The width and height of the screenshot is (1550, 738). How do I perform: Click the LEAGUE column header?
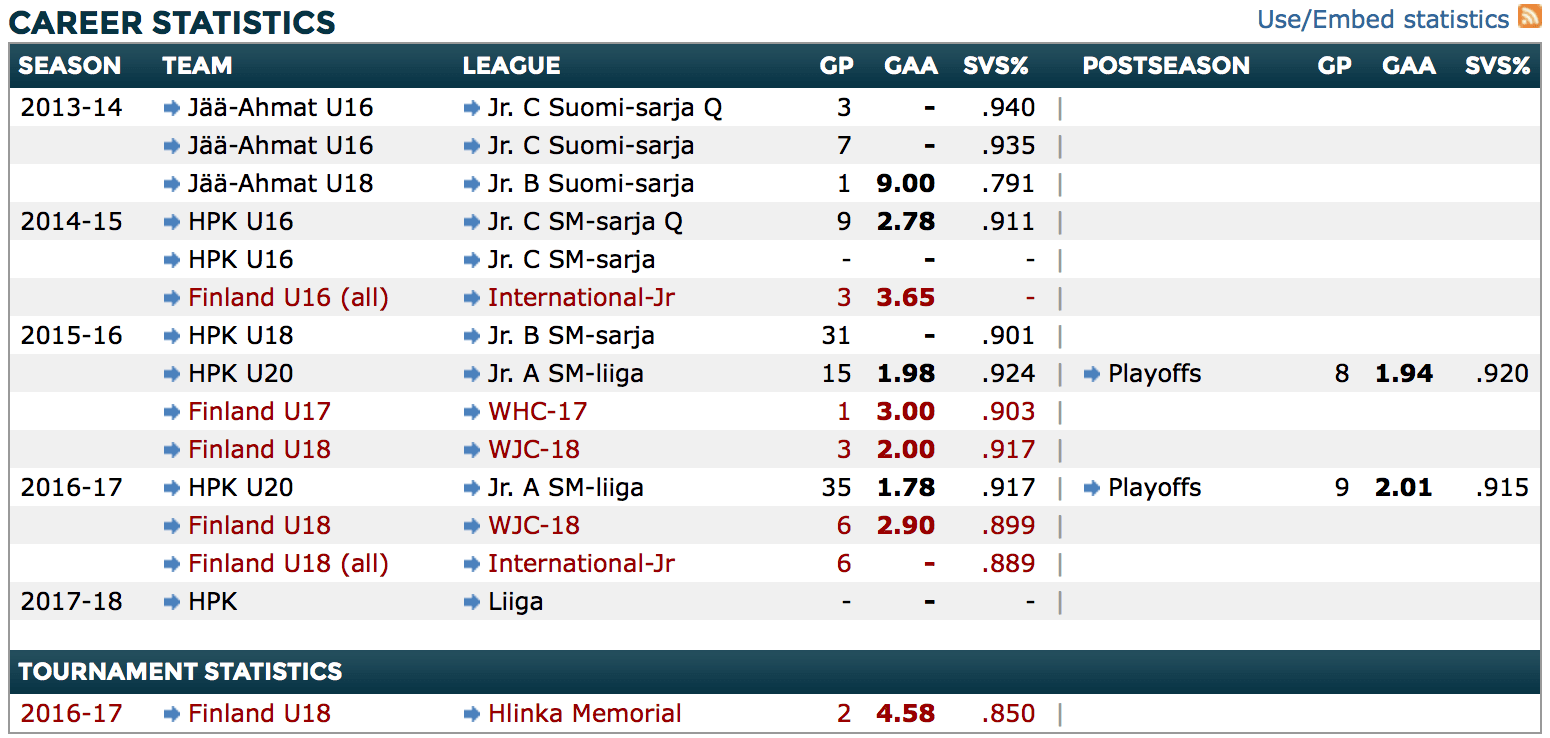[x=511, y=66]
